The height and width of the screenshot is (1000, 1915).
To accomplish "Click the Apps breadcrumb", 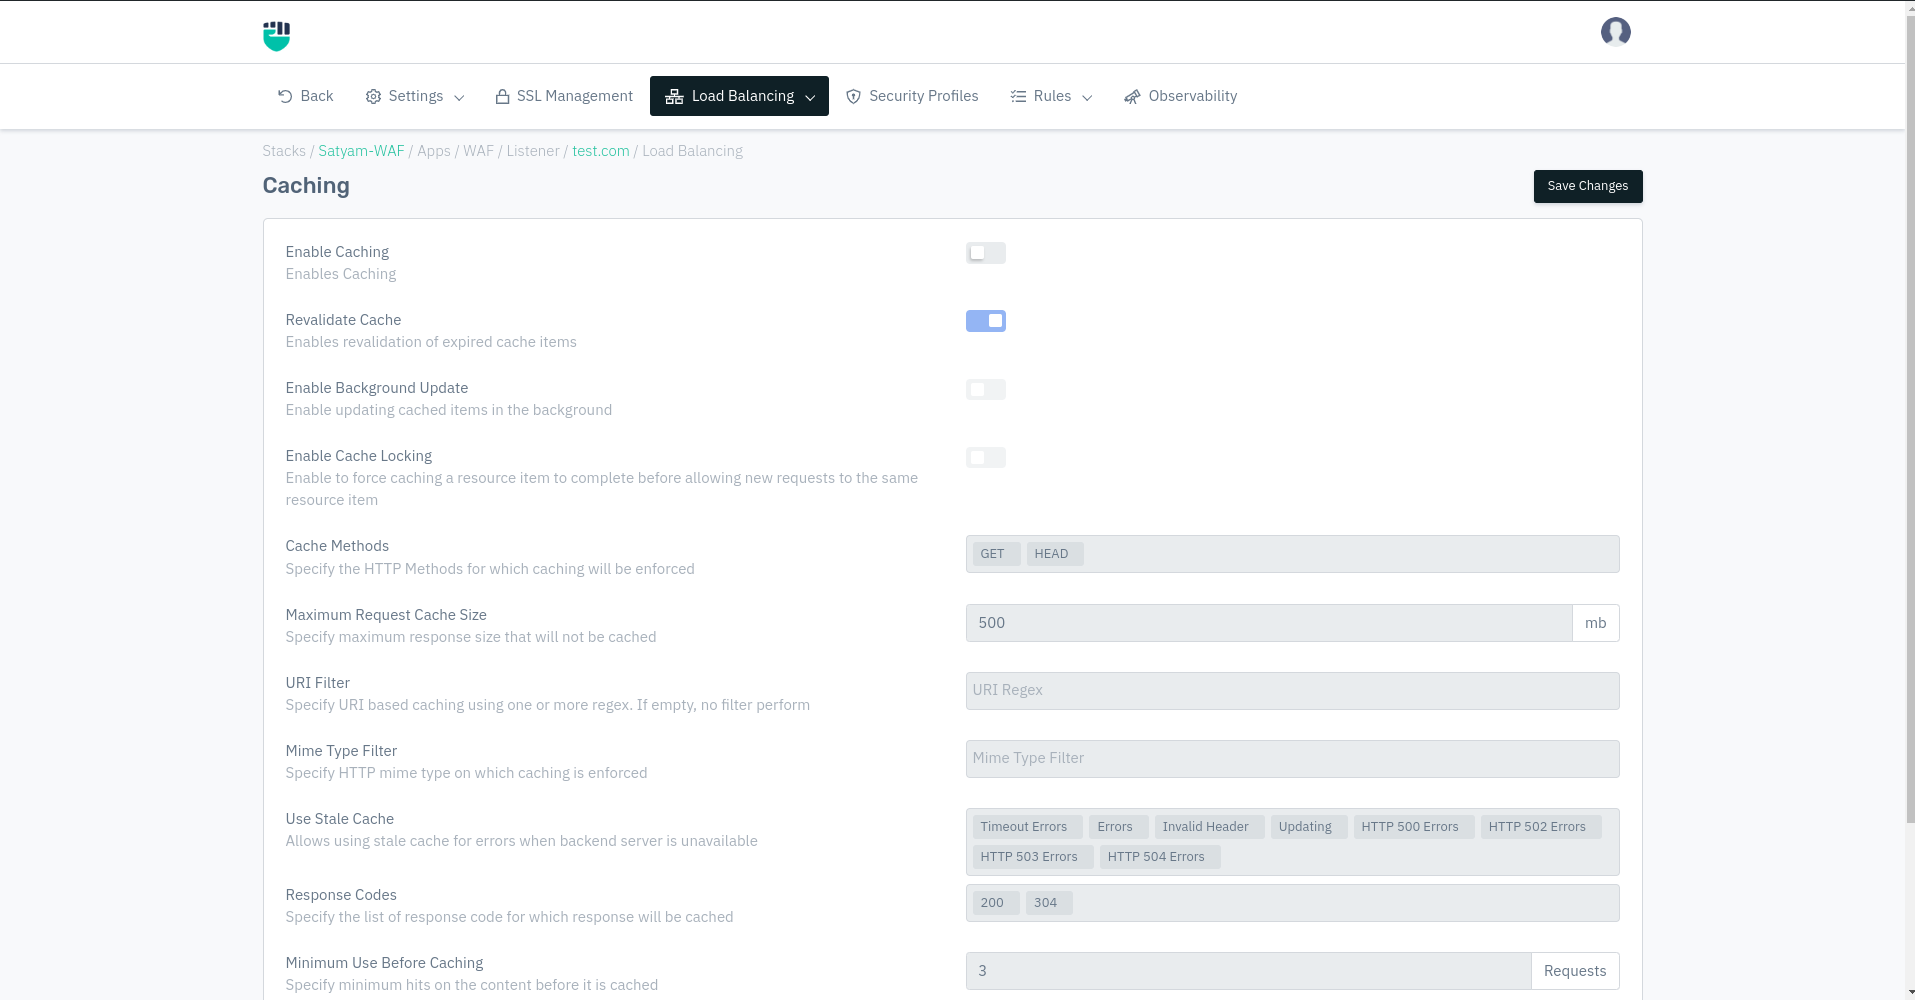I will point(434,151).
